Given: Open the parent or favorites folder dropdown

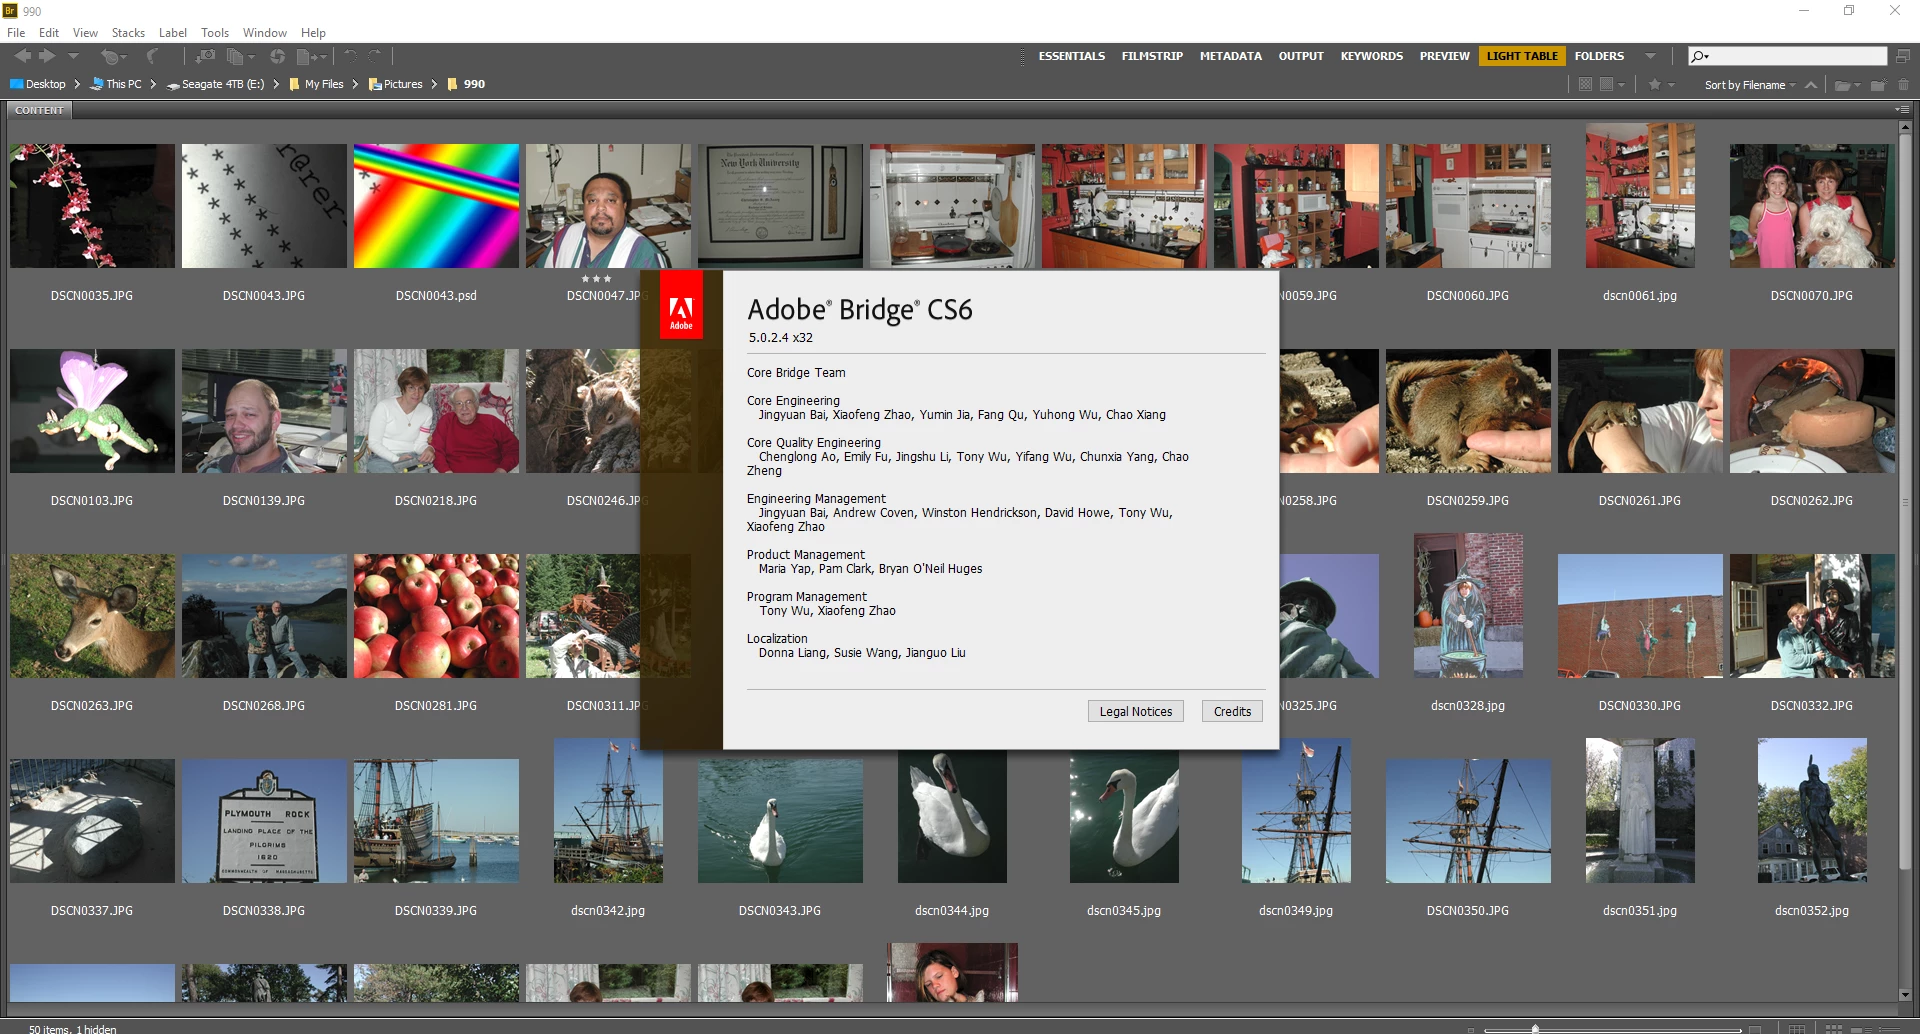Looking at the screenshot, I should click(x=72, y=57).
